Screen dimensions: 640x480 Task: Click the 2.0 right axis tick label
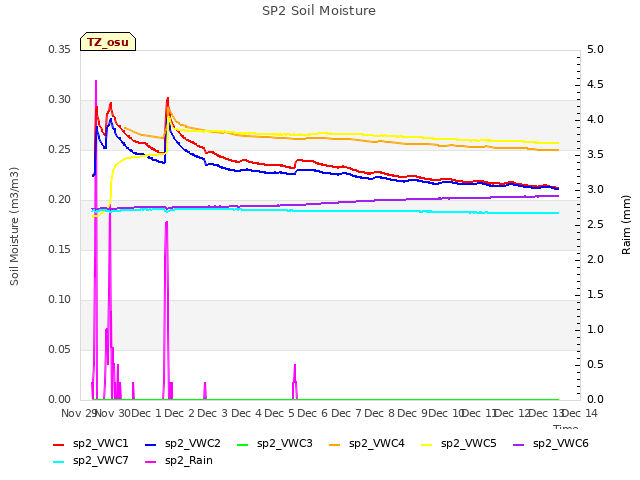point(595,260)
